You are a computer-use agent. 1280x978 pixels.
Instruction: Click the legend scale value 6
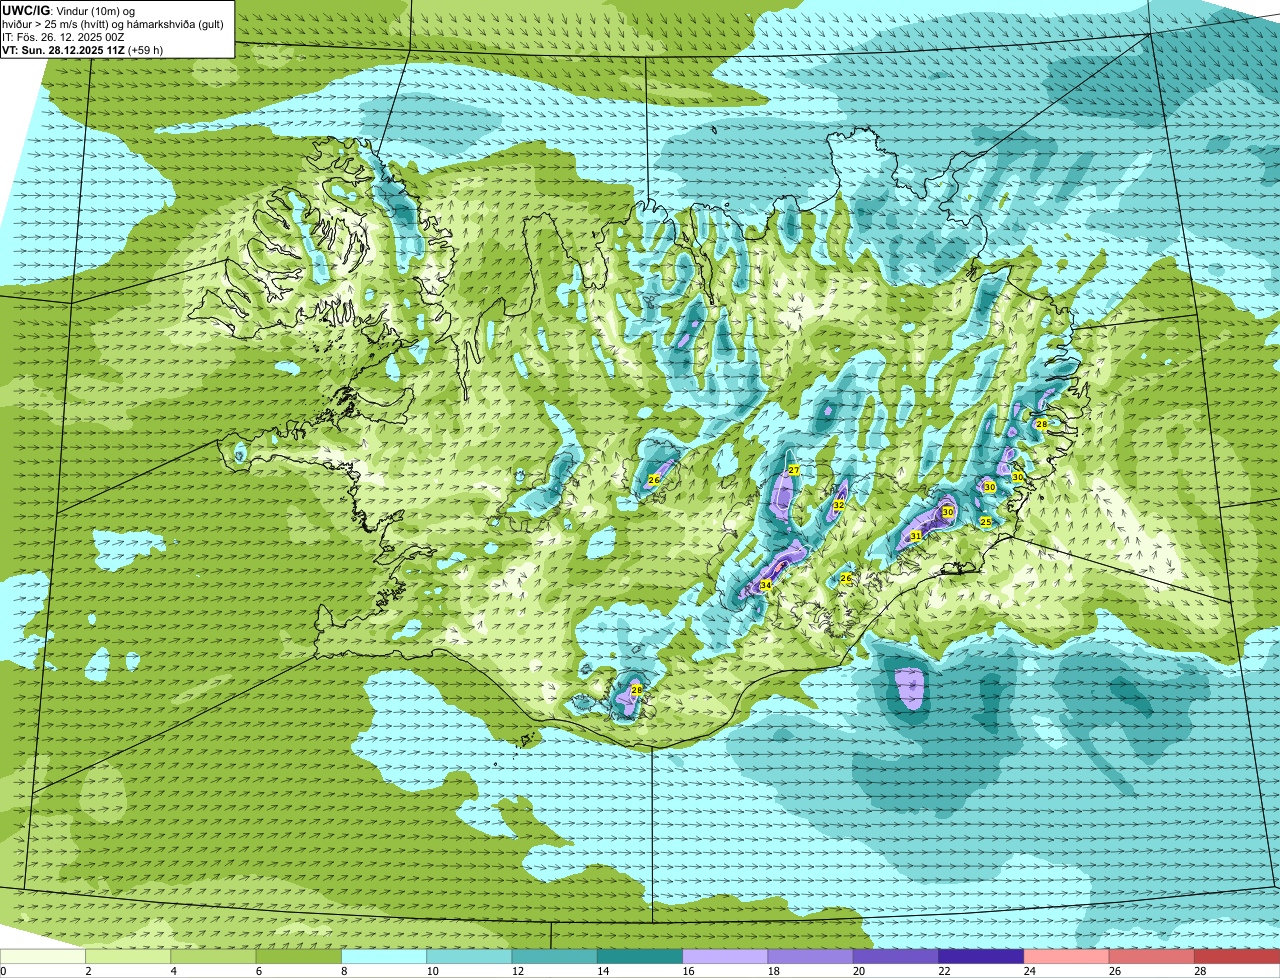tap(259, 971)
